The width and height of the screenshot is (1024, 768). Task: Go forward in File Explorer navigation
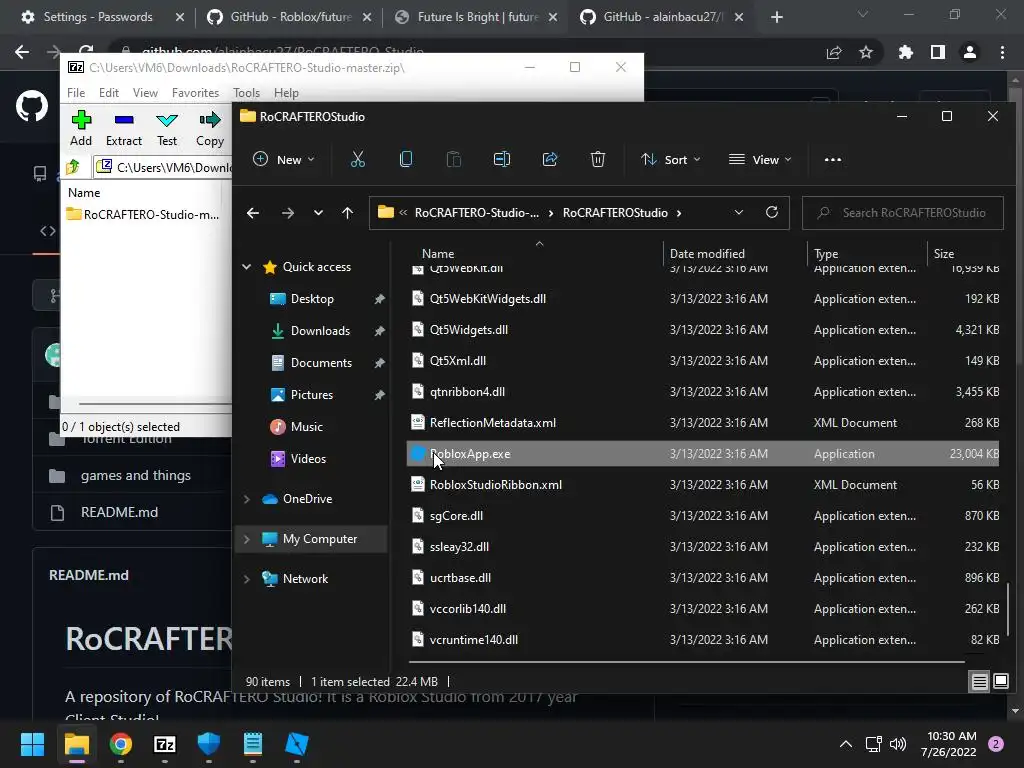coord(287,213)
